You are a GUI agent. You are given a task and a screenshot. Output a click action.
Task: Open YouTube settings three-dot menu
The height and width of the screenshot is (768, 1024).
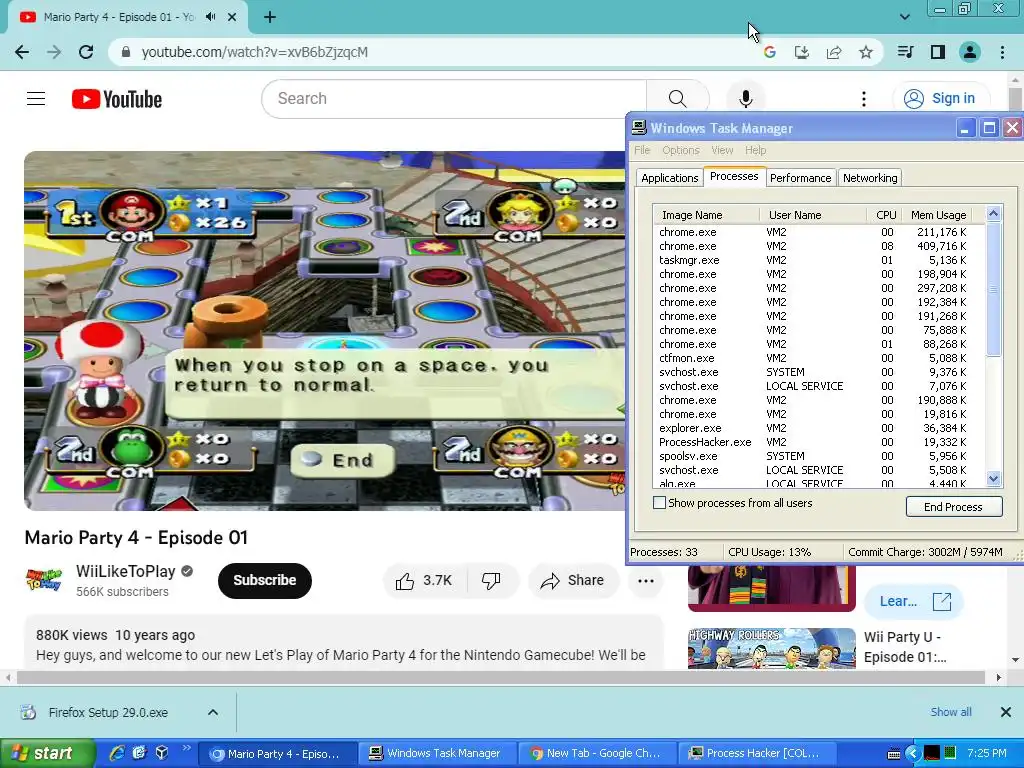(x=864, y=99)
